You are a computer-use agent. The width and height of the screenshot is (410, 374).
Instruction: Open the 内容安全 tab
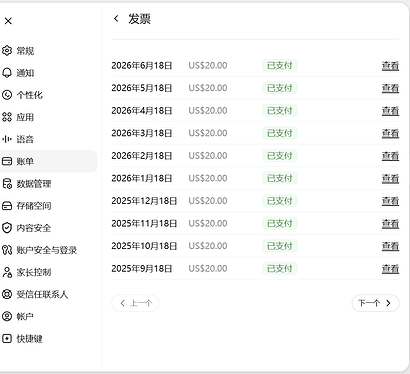[x=49, y=228]
